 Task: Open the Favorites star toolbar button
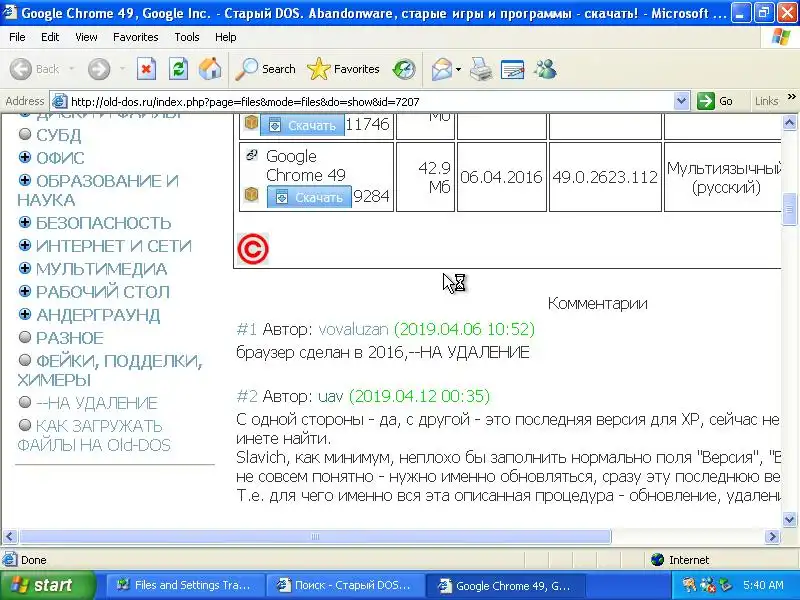[x=343, y=69]
